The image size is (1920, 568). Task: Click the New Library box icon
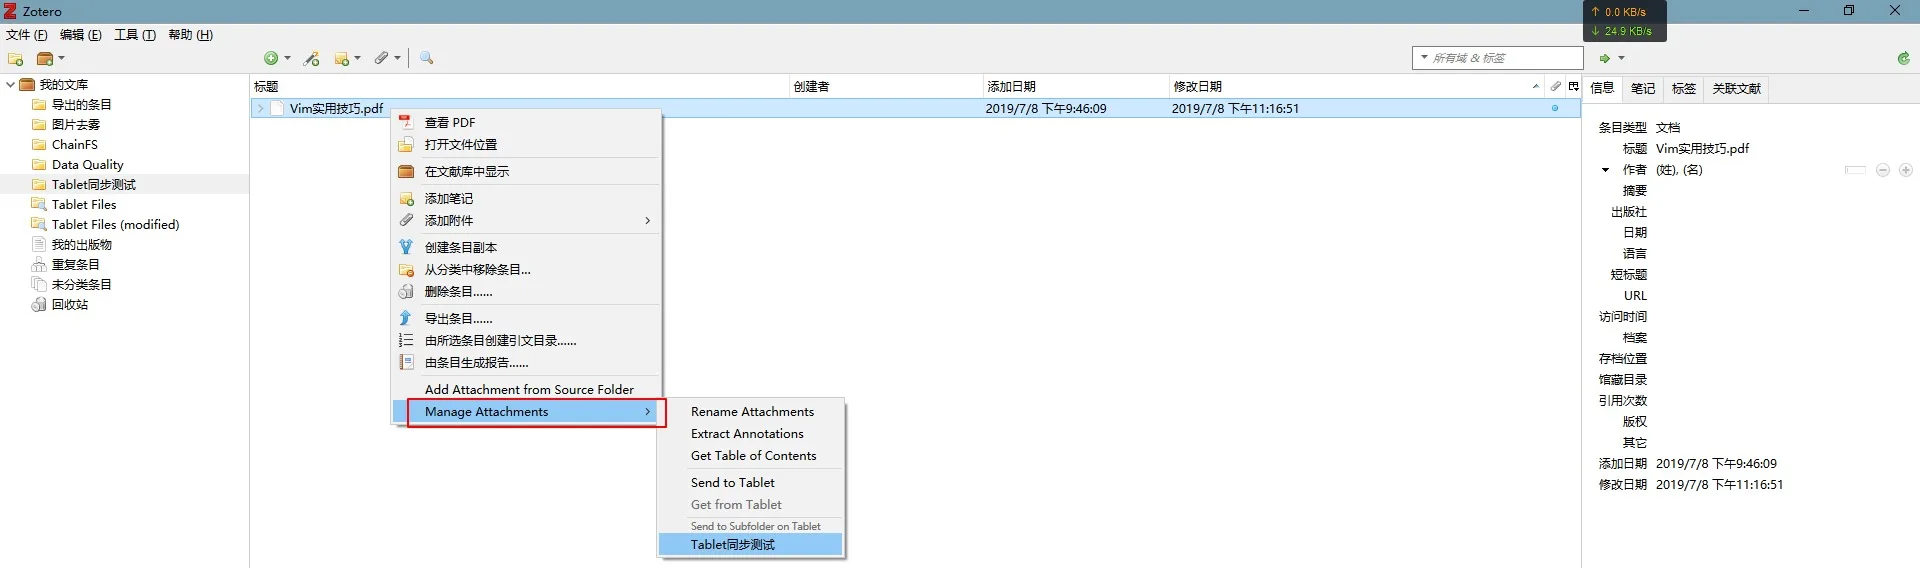44,59
